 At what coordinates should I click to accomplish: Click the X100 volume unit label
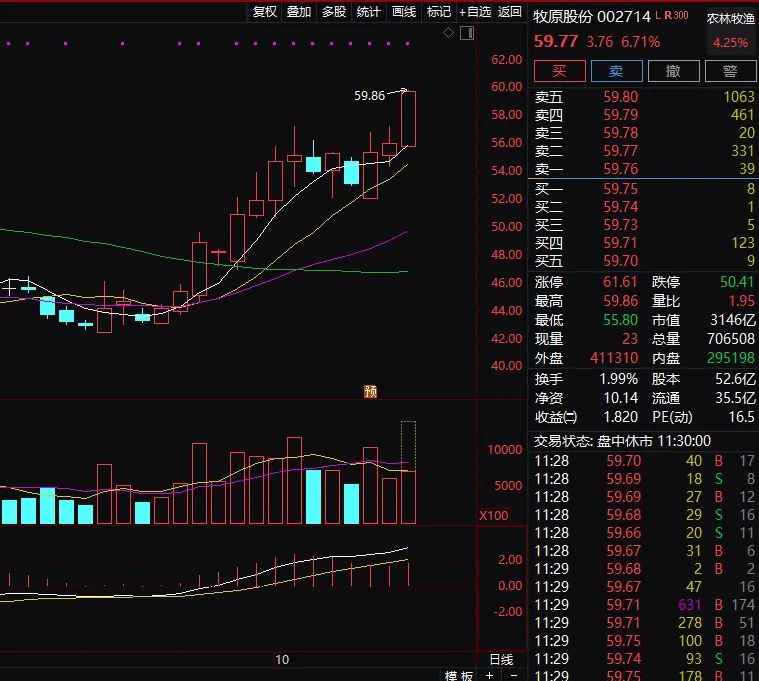click(x=493, y=515)
